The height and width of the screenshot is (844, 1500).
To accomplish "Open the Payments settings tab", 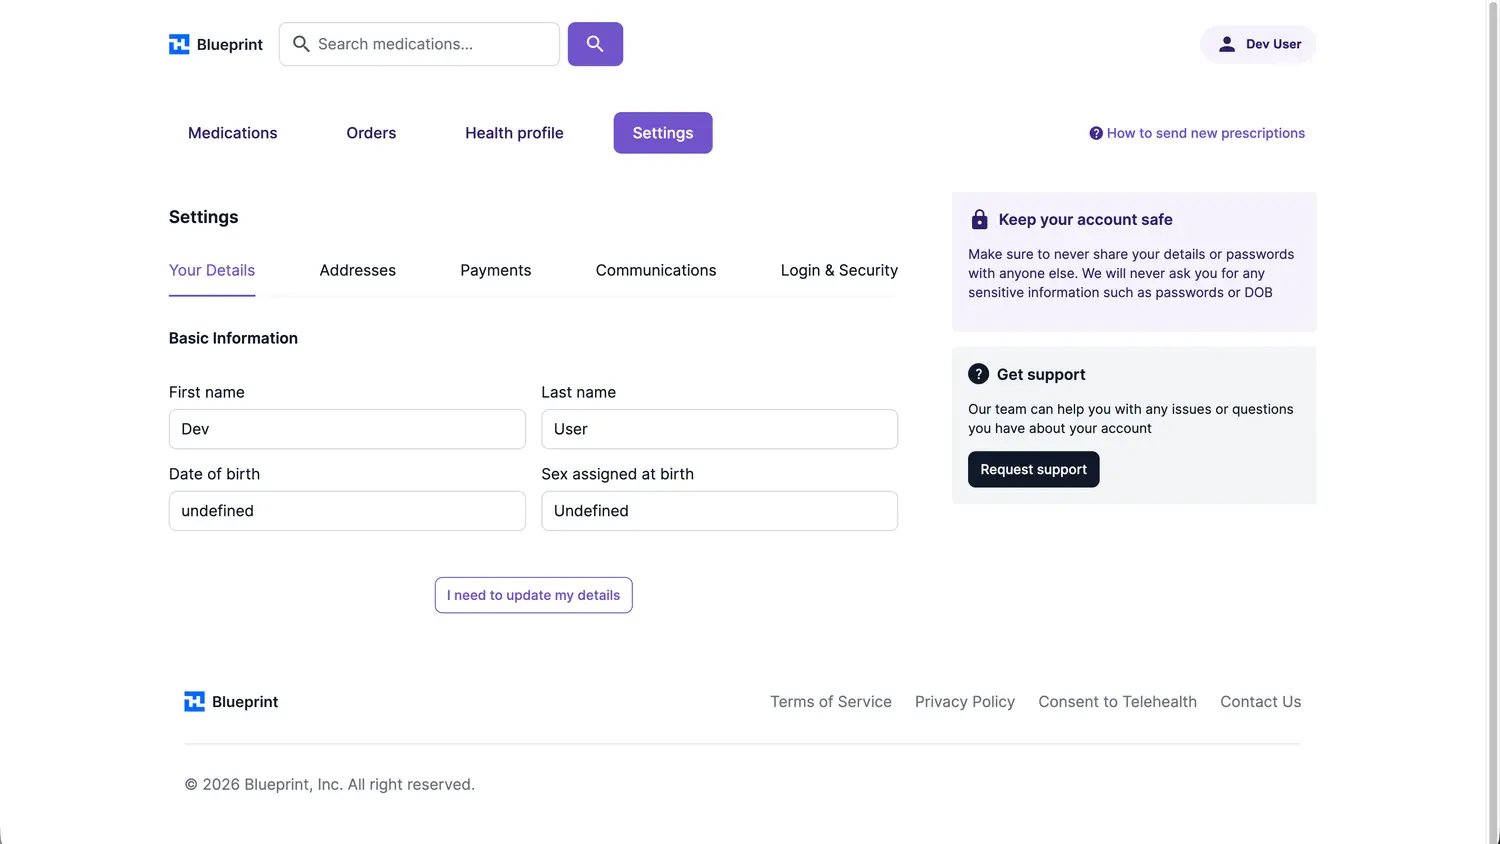I will pos(495,270).
